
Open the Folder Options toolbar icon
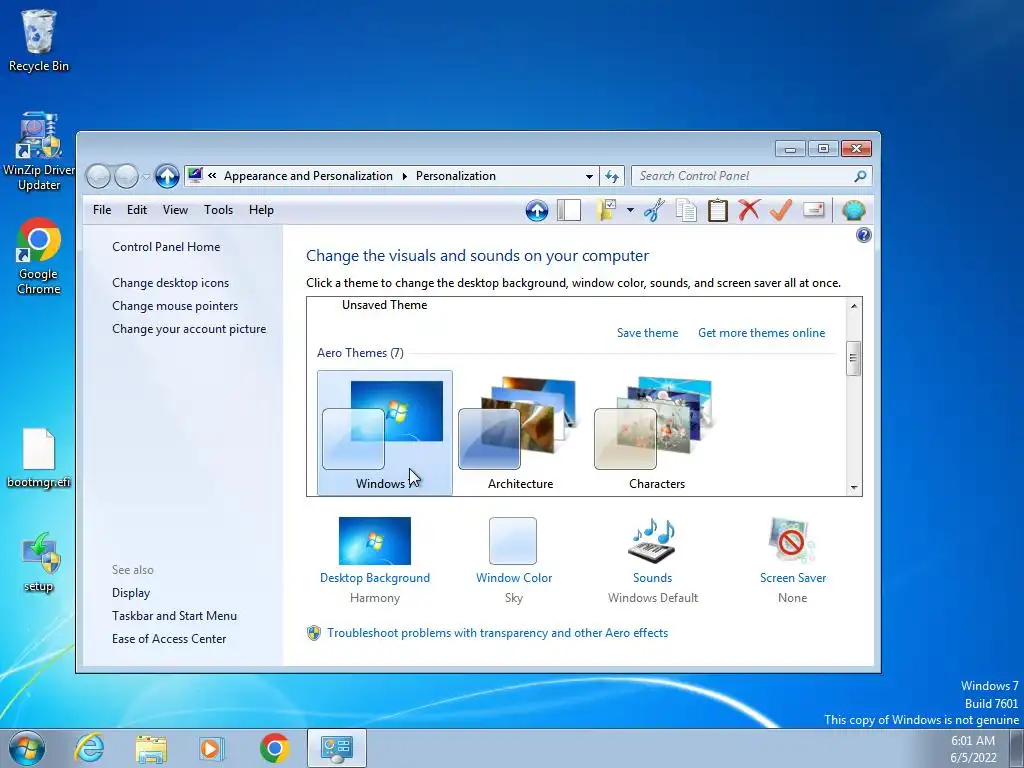[x=607, y=210]
